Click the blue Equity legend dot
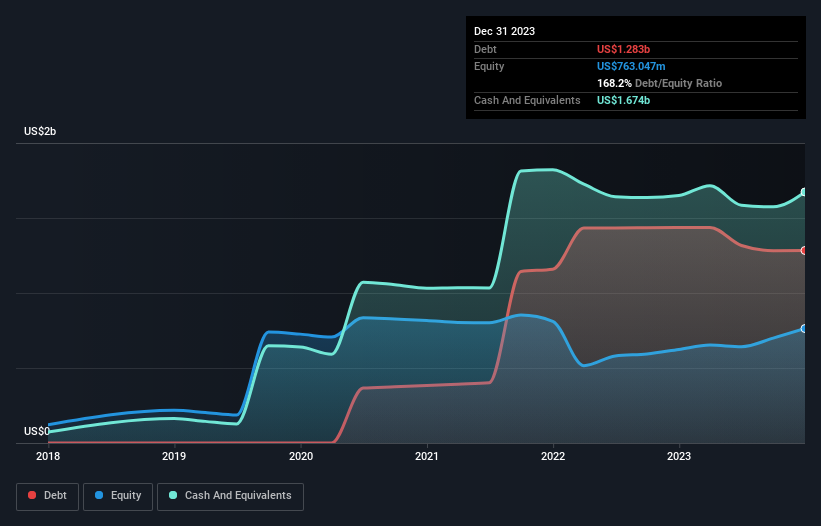The width and height of the screenshot is (821, 526). click(99, 495)
